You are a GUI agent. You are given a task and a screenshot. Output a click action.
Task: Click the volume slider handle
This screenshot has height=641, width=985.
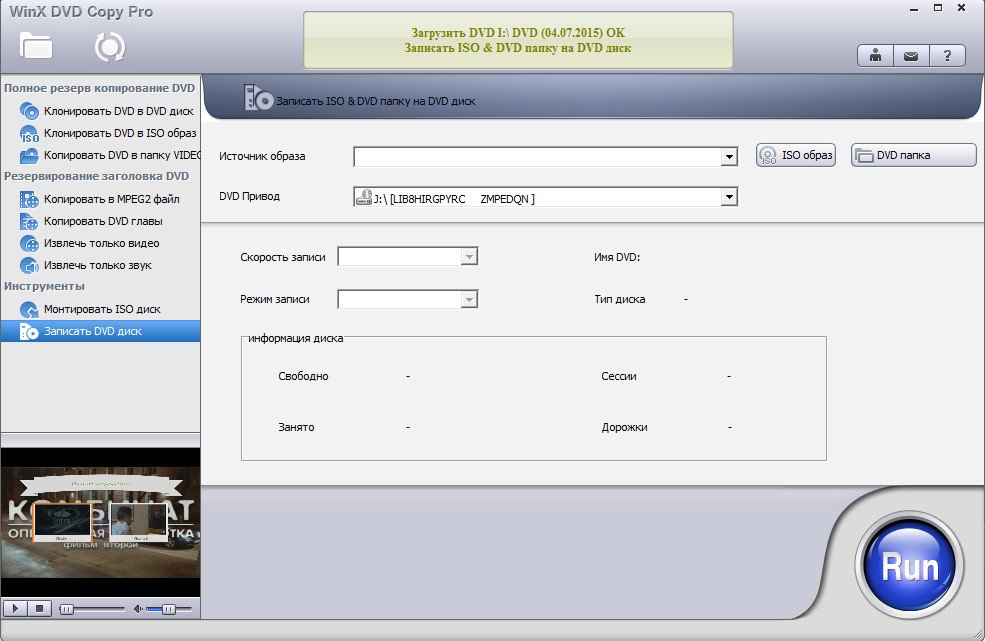click(x=168, y=609)
